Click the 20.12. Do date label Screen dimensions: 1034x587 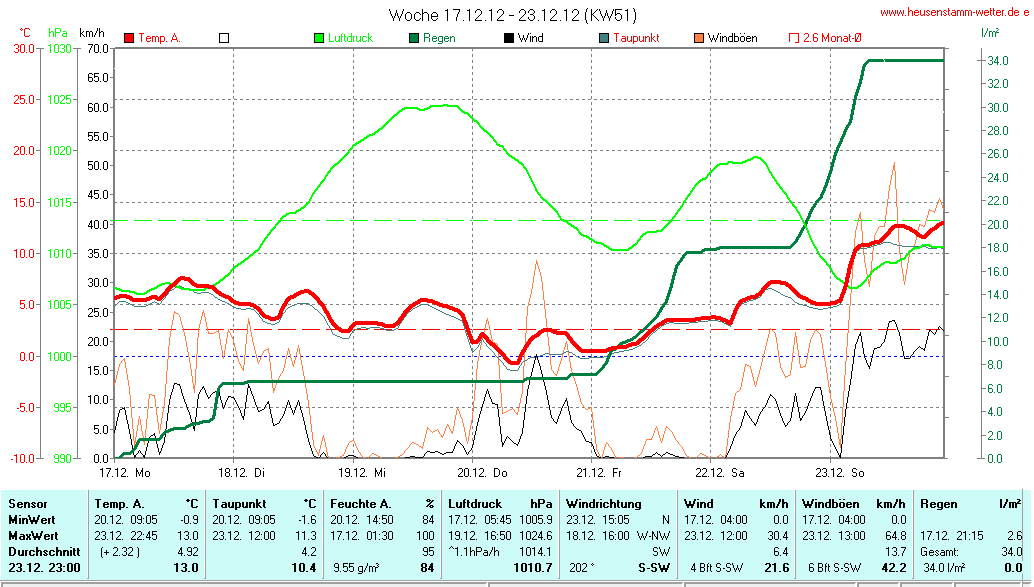tap(483, 471)
